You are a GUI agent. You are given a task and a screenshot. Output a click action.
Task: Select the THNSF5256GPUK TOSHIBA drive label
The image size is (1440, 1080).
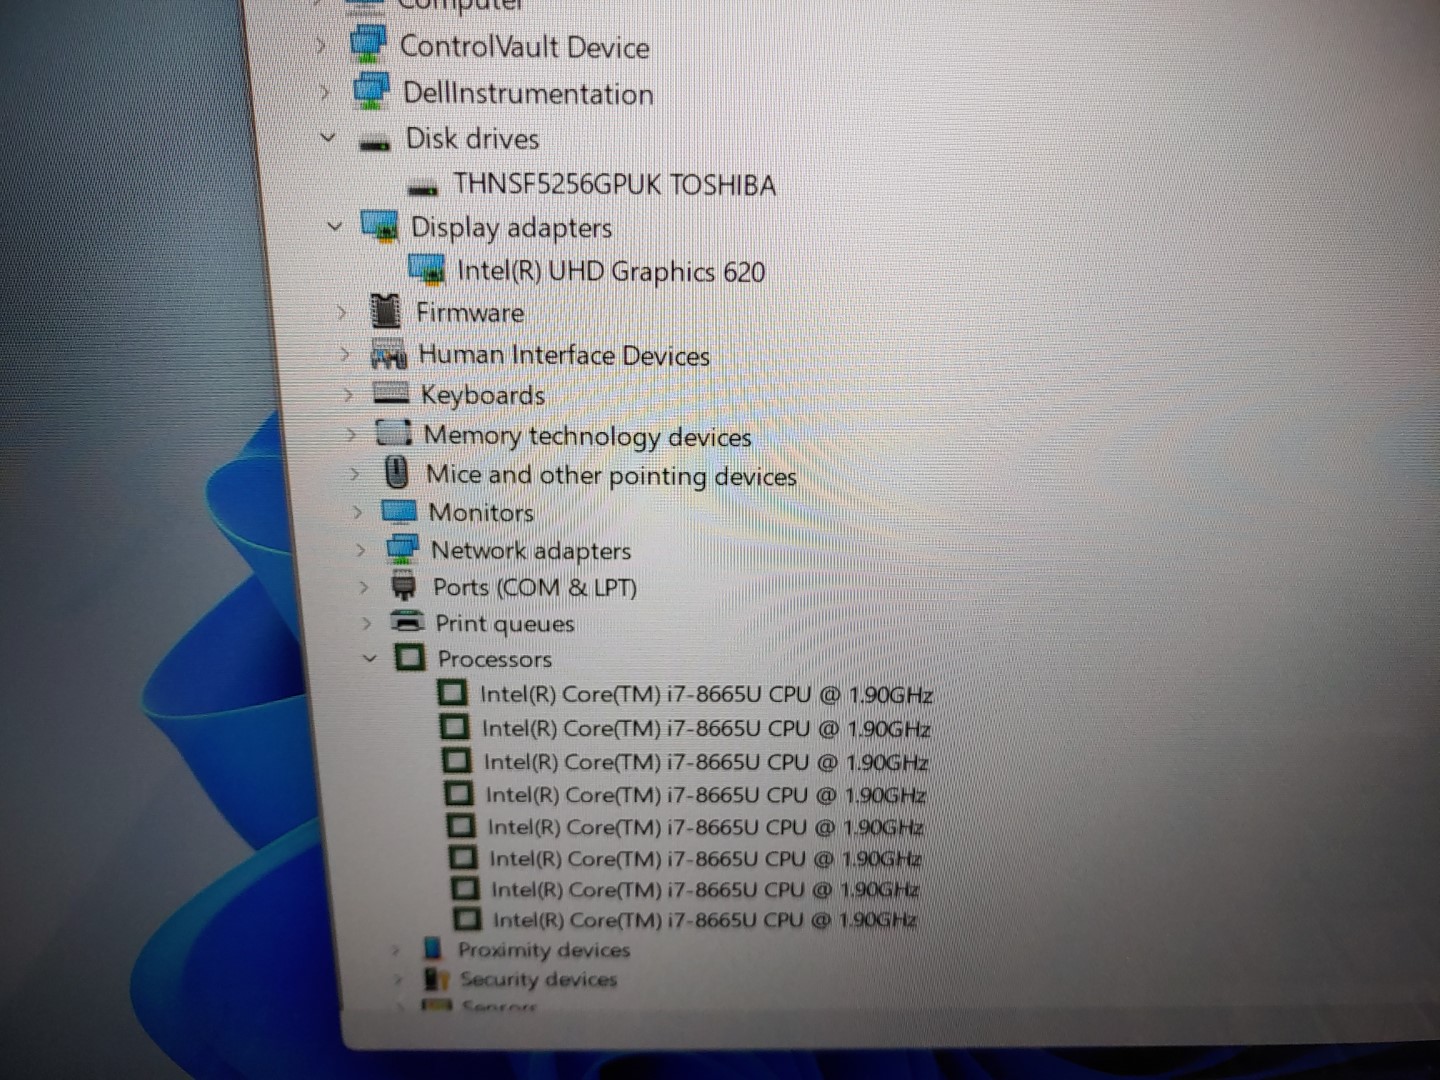click(x=614, y=185)
